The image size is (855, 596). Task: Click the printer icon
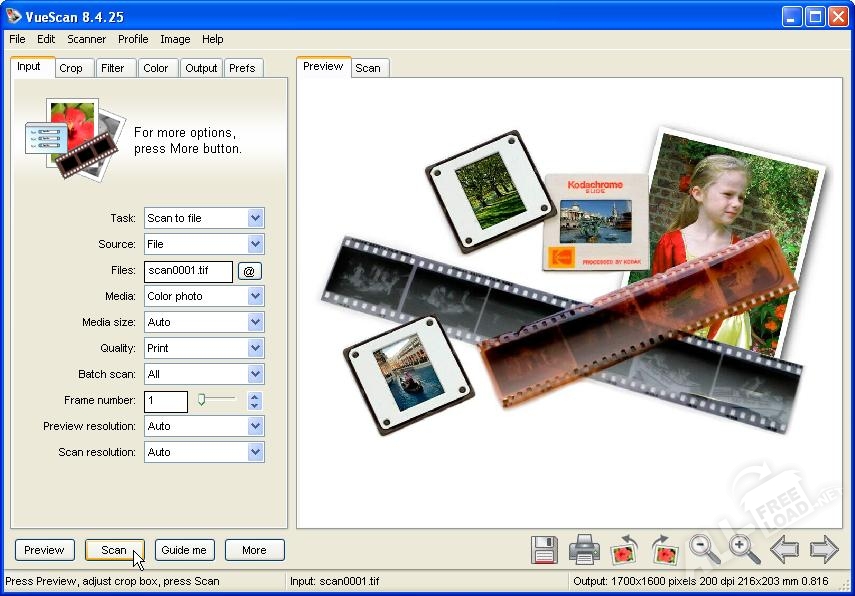[584, 549]
